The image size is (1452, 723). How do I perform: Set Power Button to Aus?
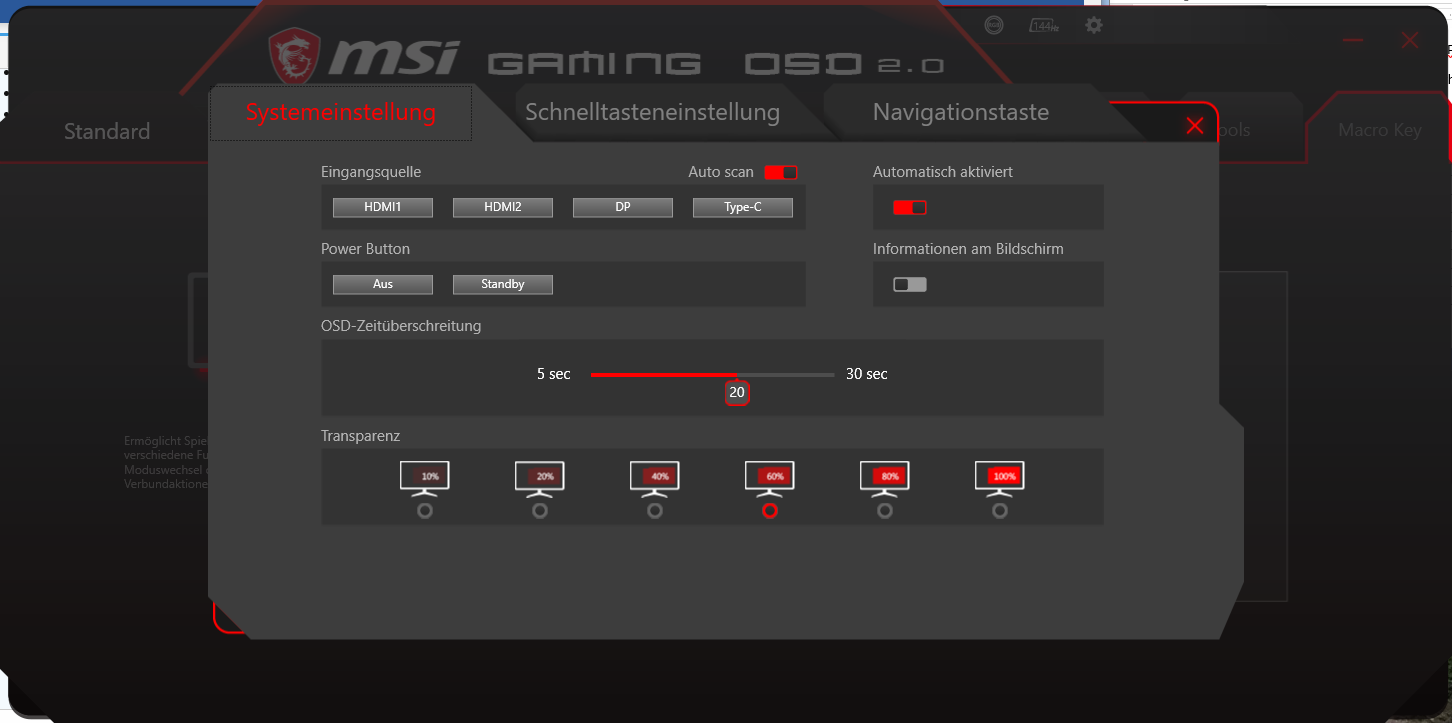[x=383, y=284]
